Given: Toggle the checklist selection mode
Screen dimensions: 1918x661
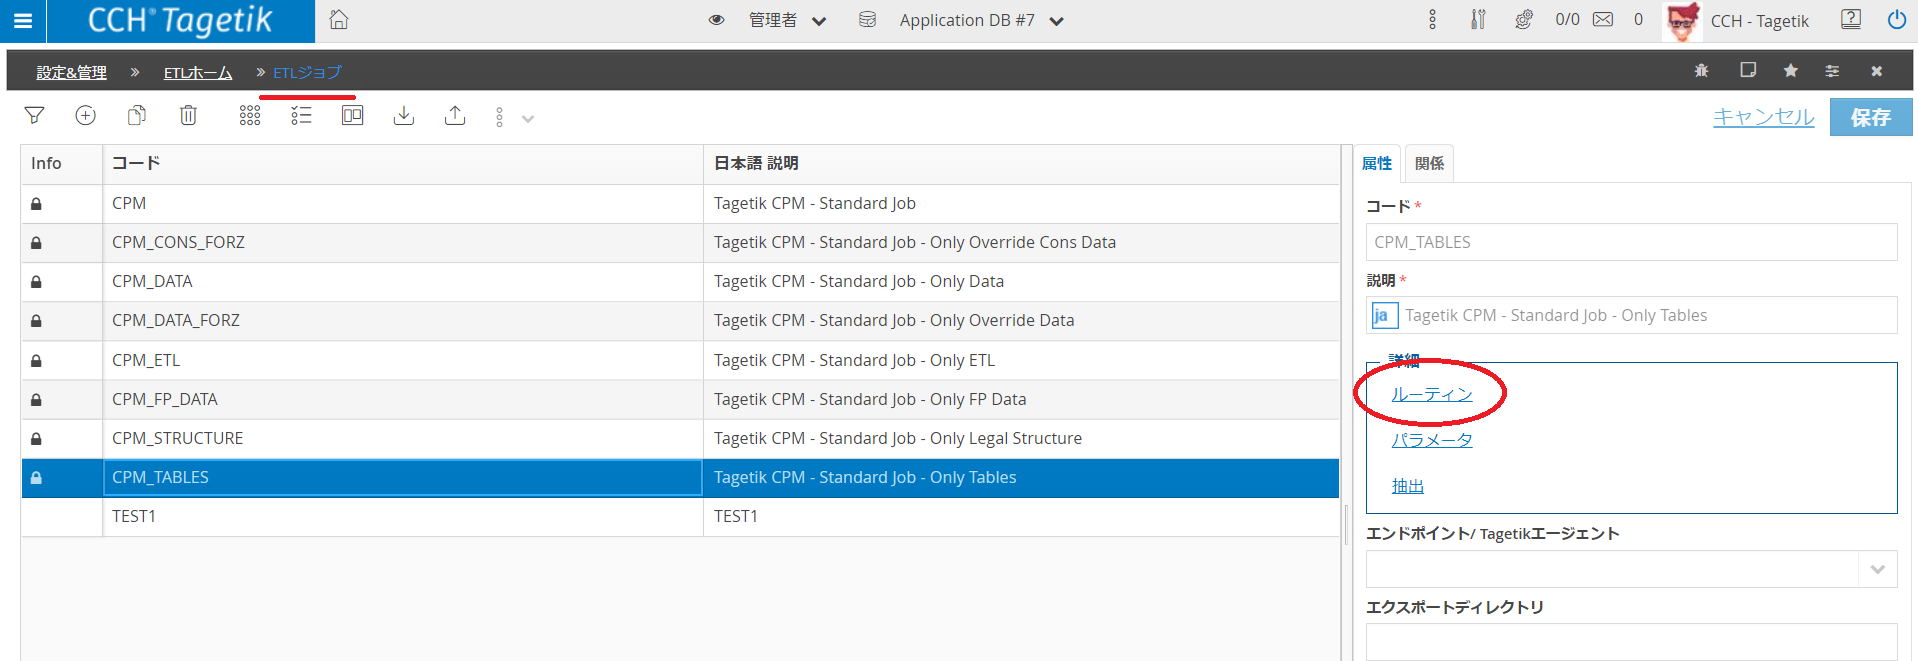Looking at the screenshot, I should 301,116.
